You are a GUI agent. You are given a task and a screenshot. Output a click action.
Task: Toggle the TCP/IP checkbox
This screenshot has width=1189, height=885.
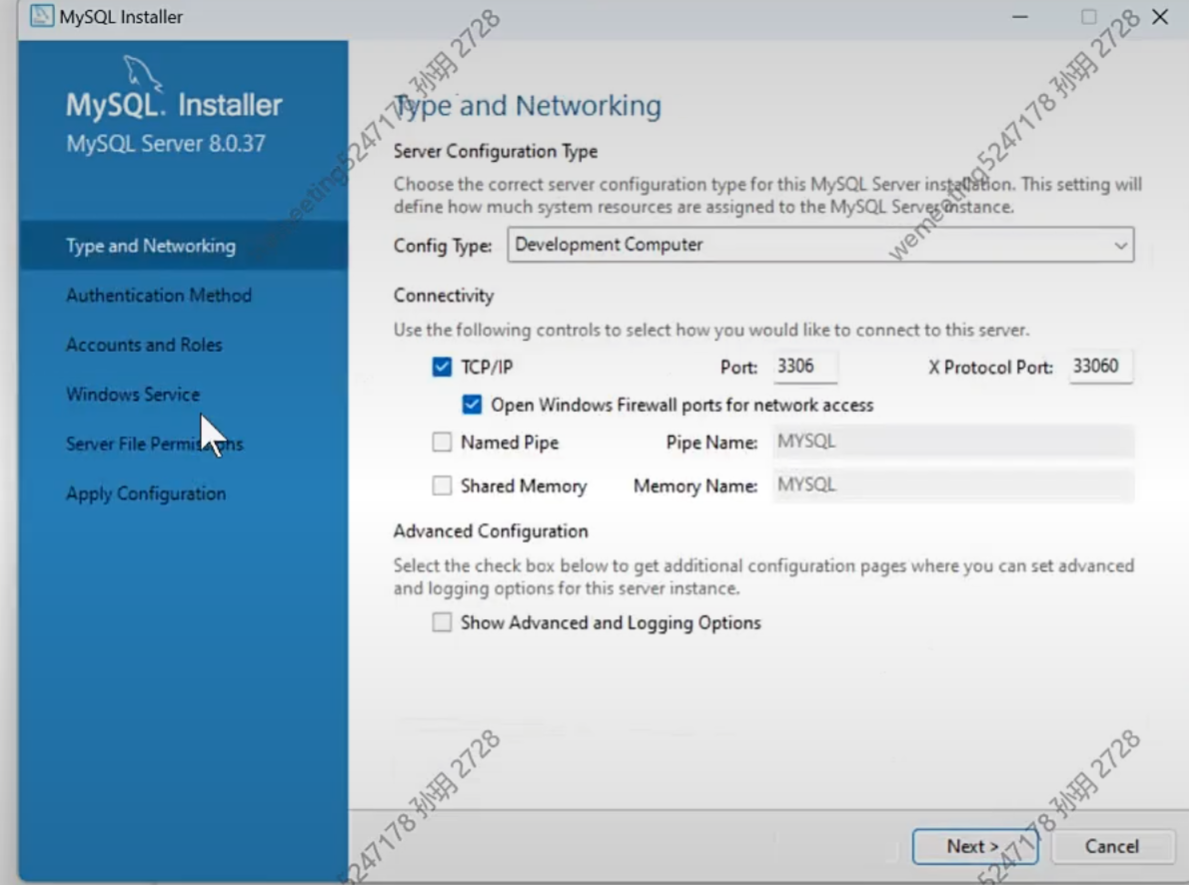(442, 367)
